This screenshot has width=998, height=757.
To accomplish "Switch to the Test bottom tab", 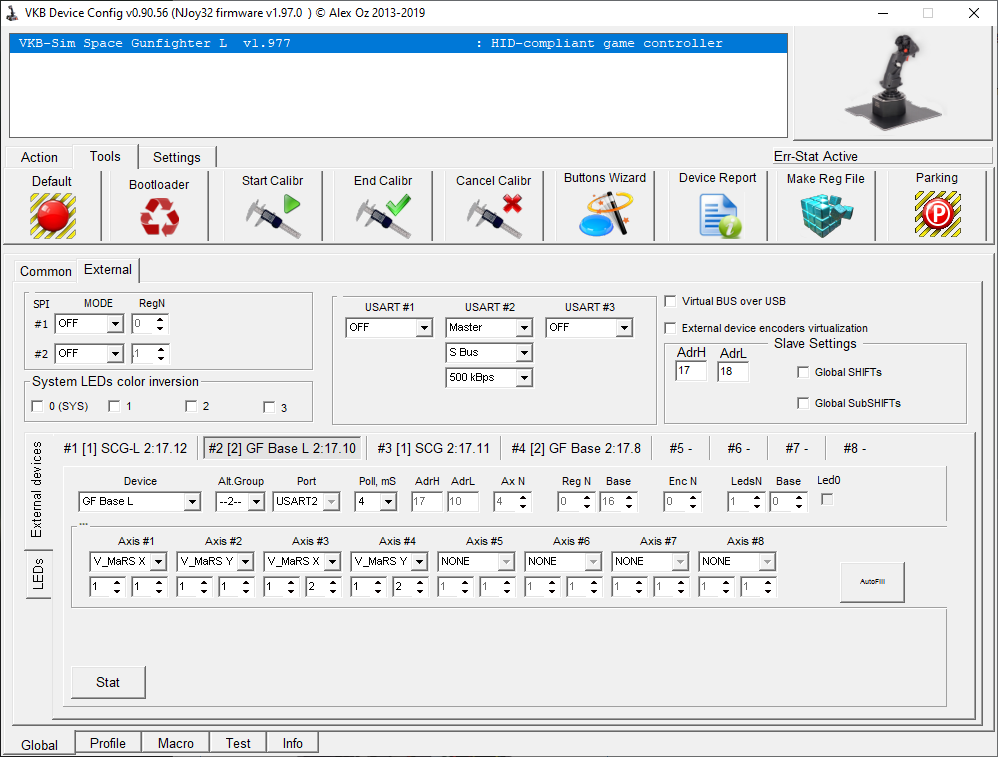I will [238, 743].
